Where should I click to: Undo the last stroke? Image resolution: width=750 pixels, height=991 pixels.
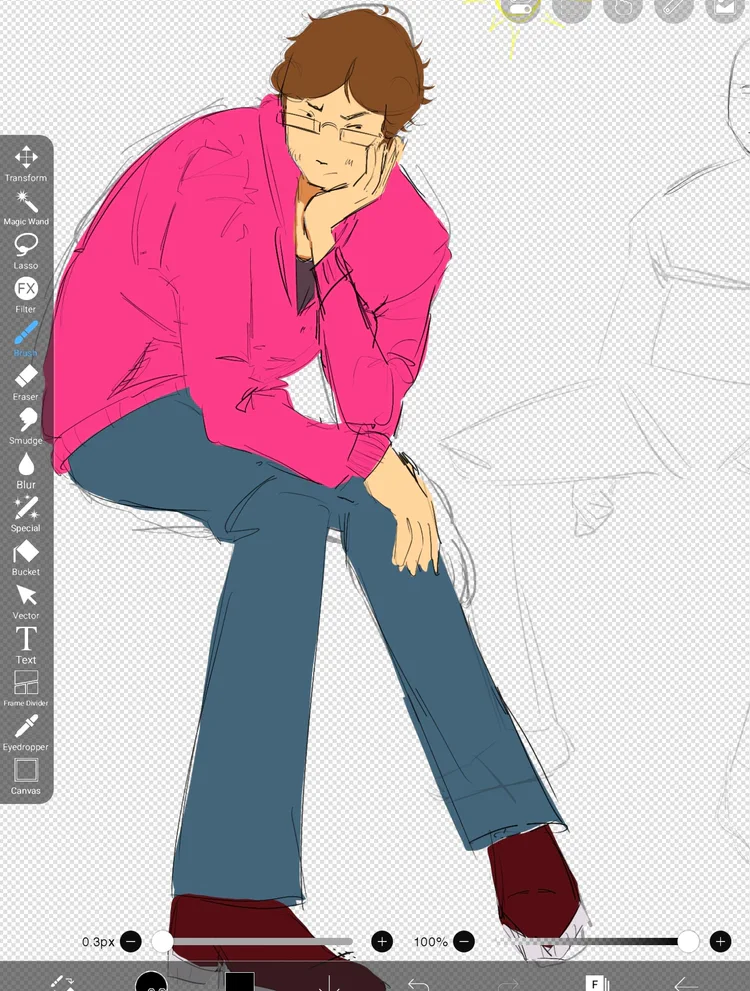point(418,984)
